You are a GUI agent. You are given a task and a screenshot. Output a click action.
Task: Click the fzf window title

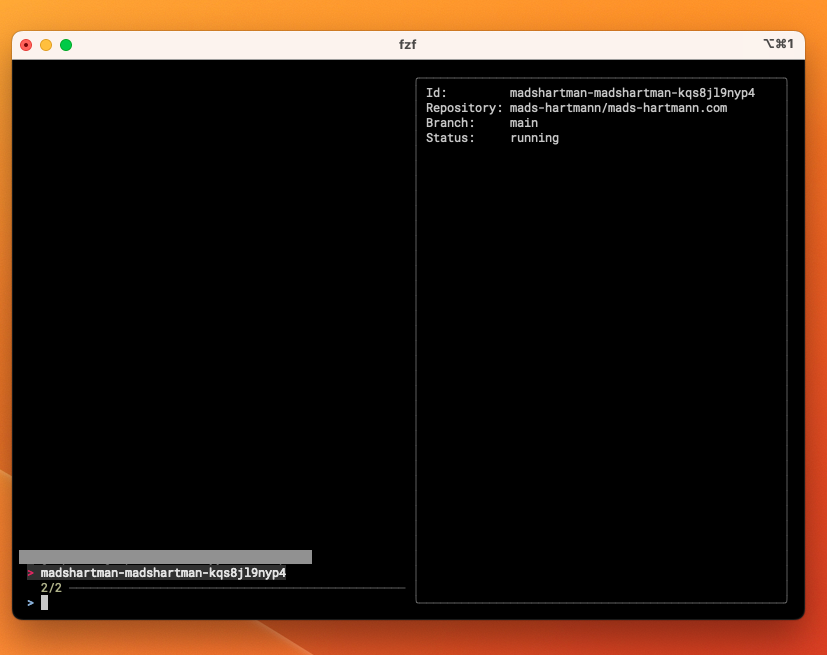[x=407, y=45]
